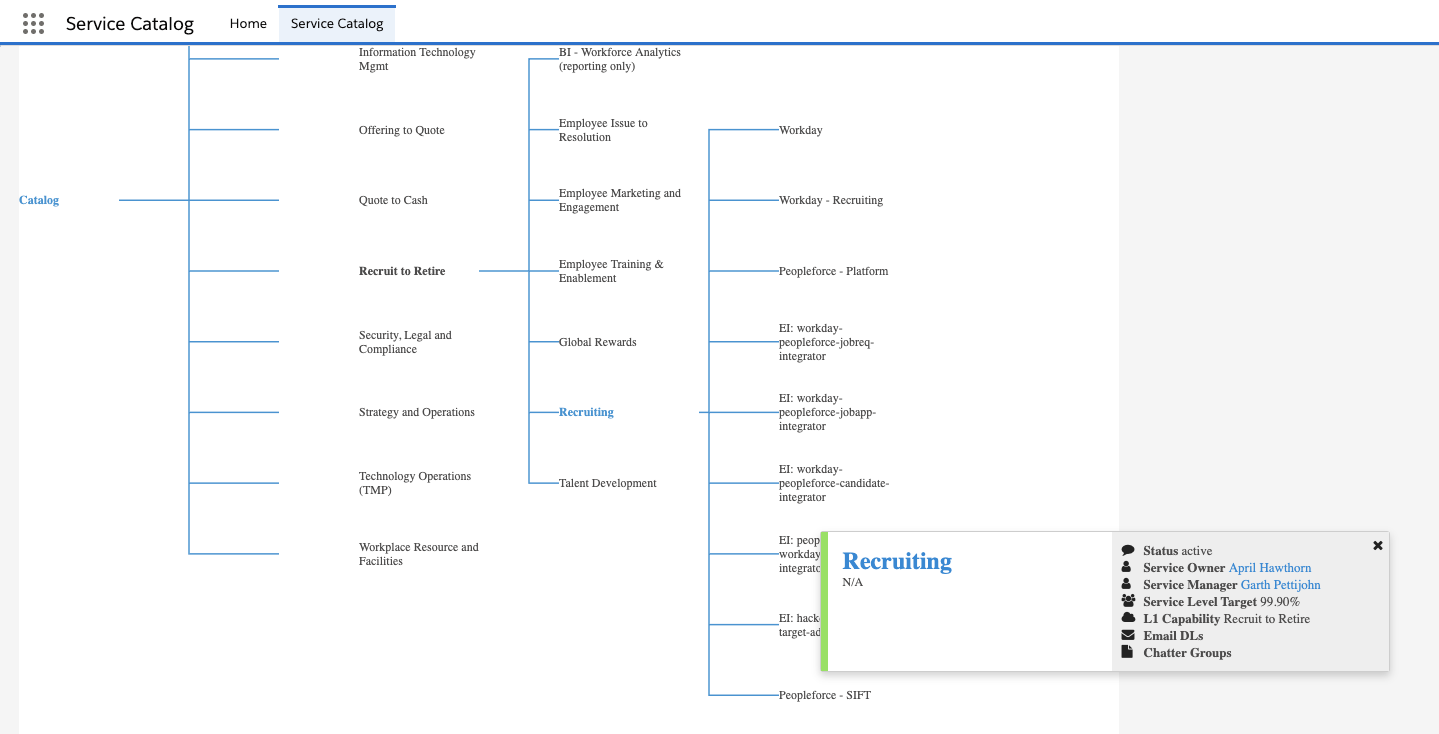Click the Status active text

[1178, 551]
